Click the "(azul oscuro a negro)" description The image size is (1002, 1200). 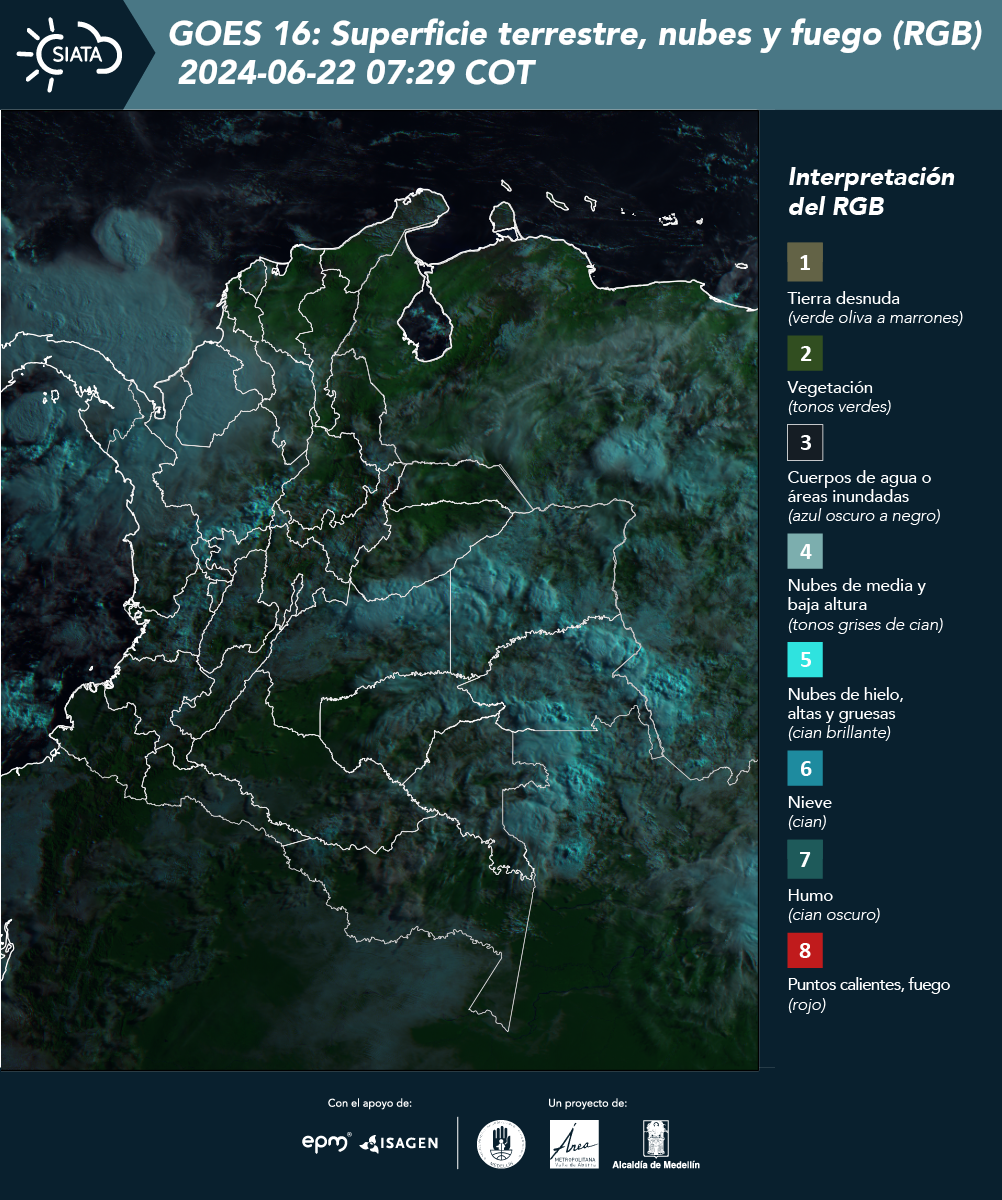pos(864,516)
